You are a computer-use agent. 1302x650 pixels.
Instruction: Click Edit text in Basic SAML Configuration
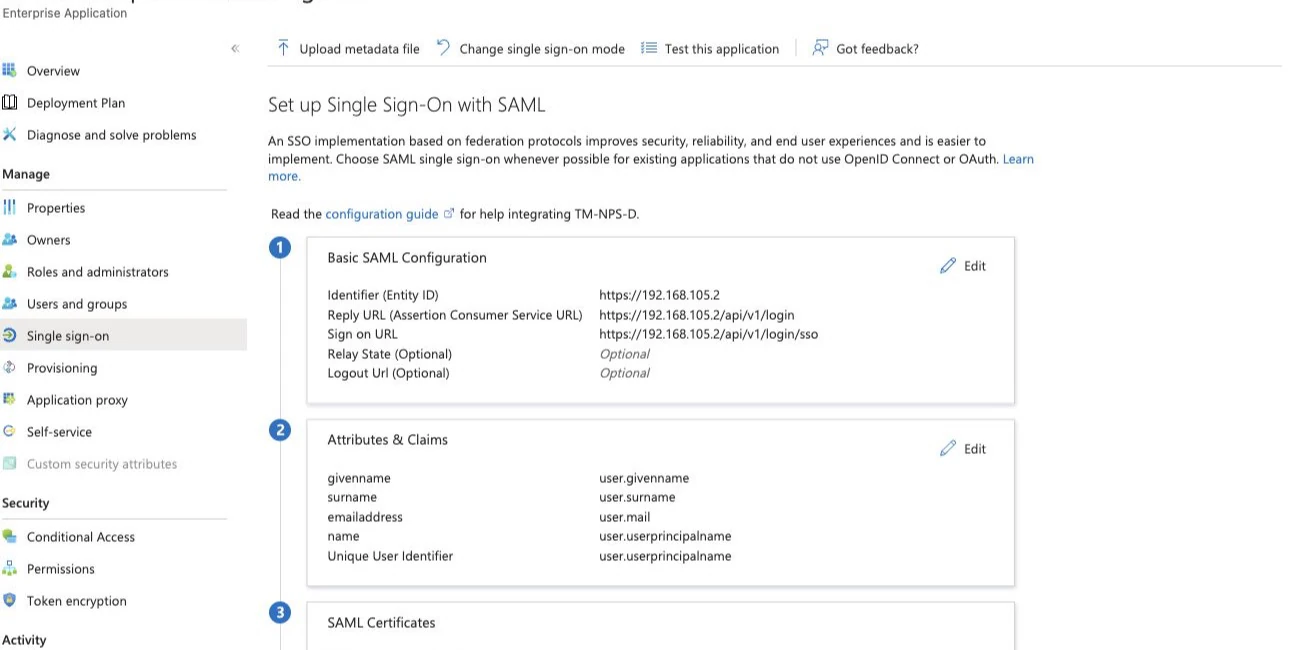(x=975, y=266)
